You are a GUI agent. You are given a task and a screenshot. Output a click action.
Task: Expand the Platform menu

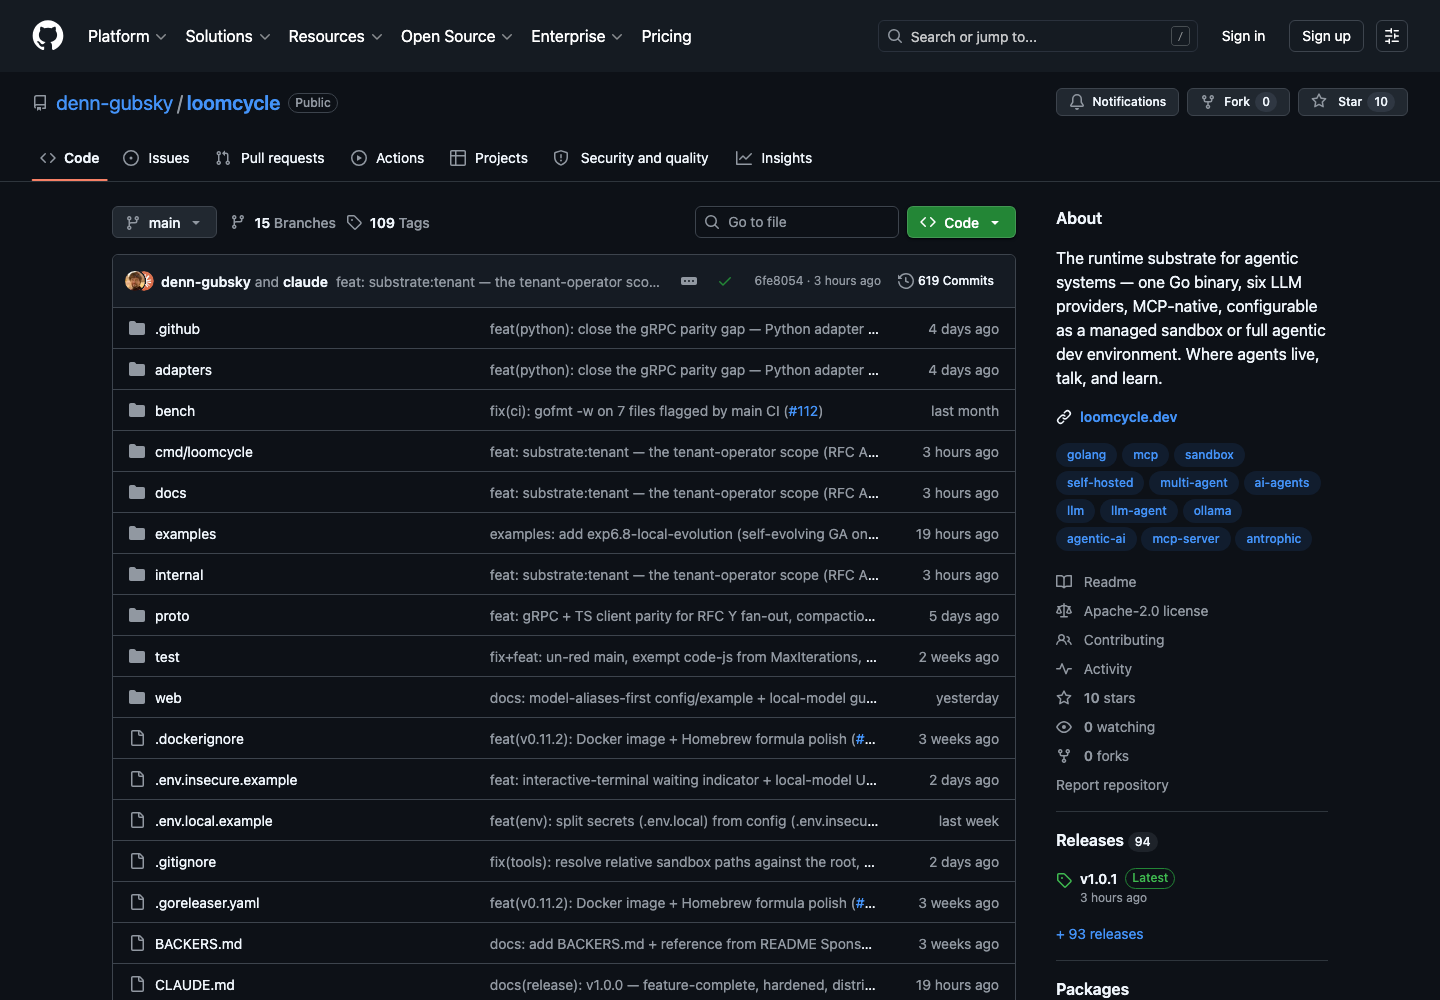[x=127, y=36]
